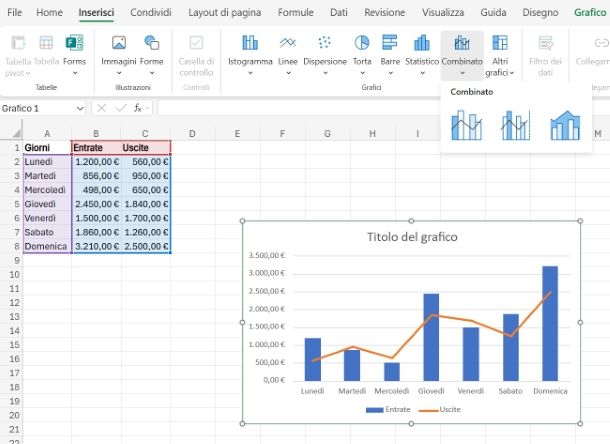Choose column-line on secondary axis combo thumbnail
610x444 pixels.
point(516,125)
